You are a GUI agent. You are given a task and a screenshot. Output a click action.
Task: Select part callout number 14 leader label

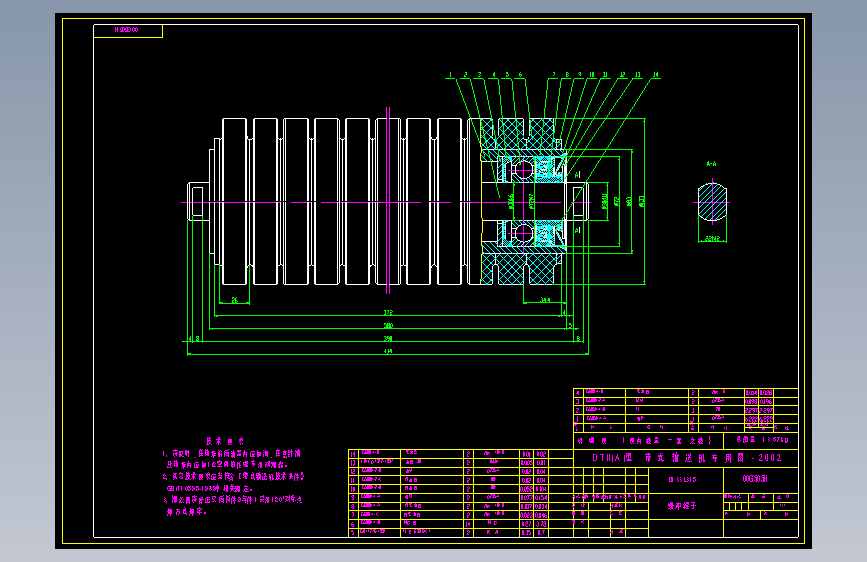click(656, 75)
